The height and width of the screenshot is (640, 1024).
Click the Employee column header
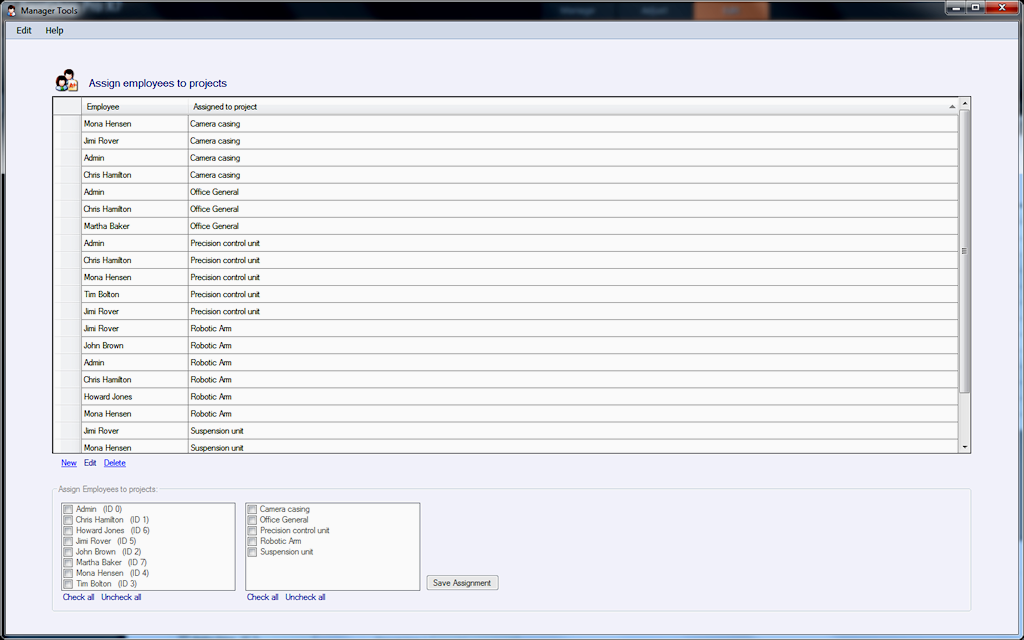click(x=134, y=106)
